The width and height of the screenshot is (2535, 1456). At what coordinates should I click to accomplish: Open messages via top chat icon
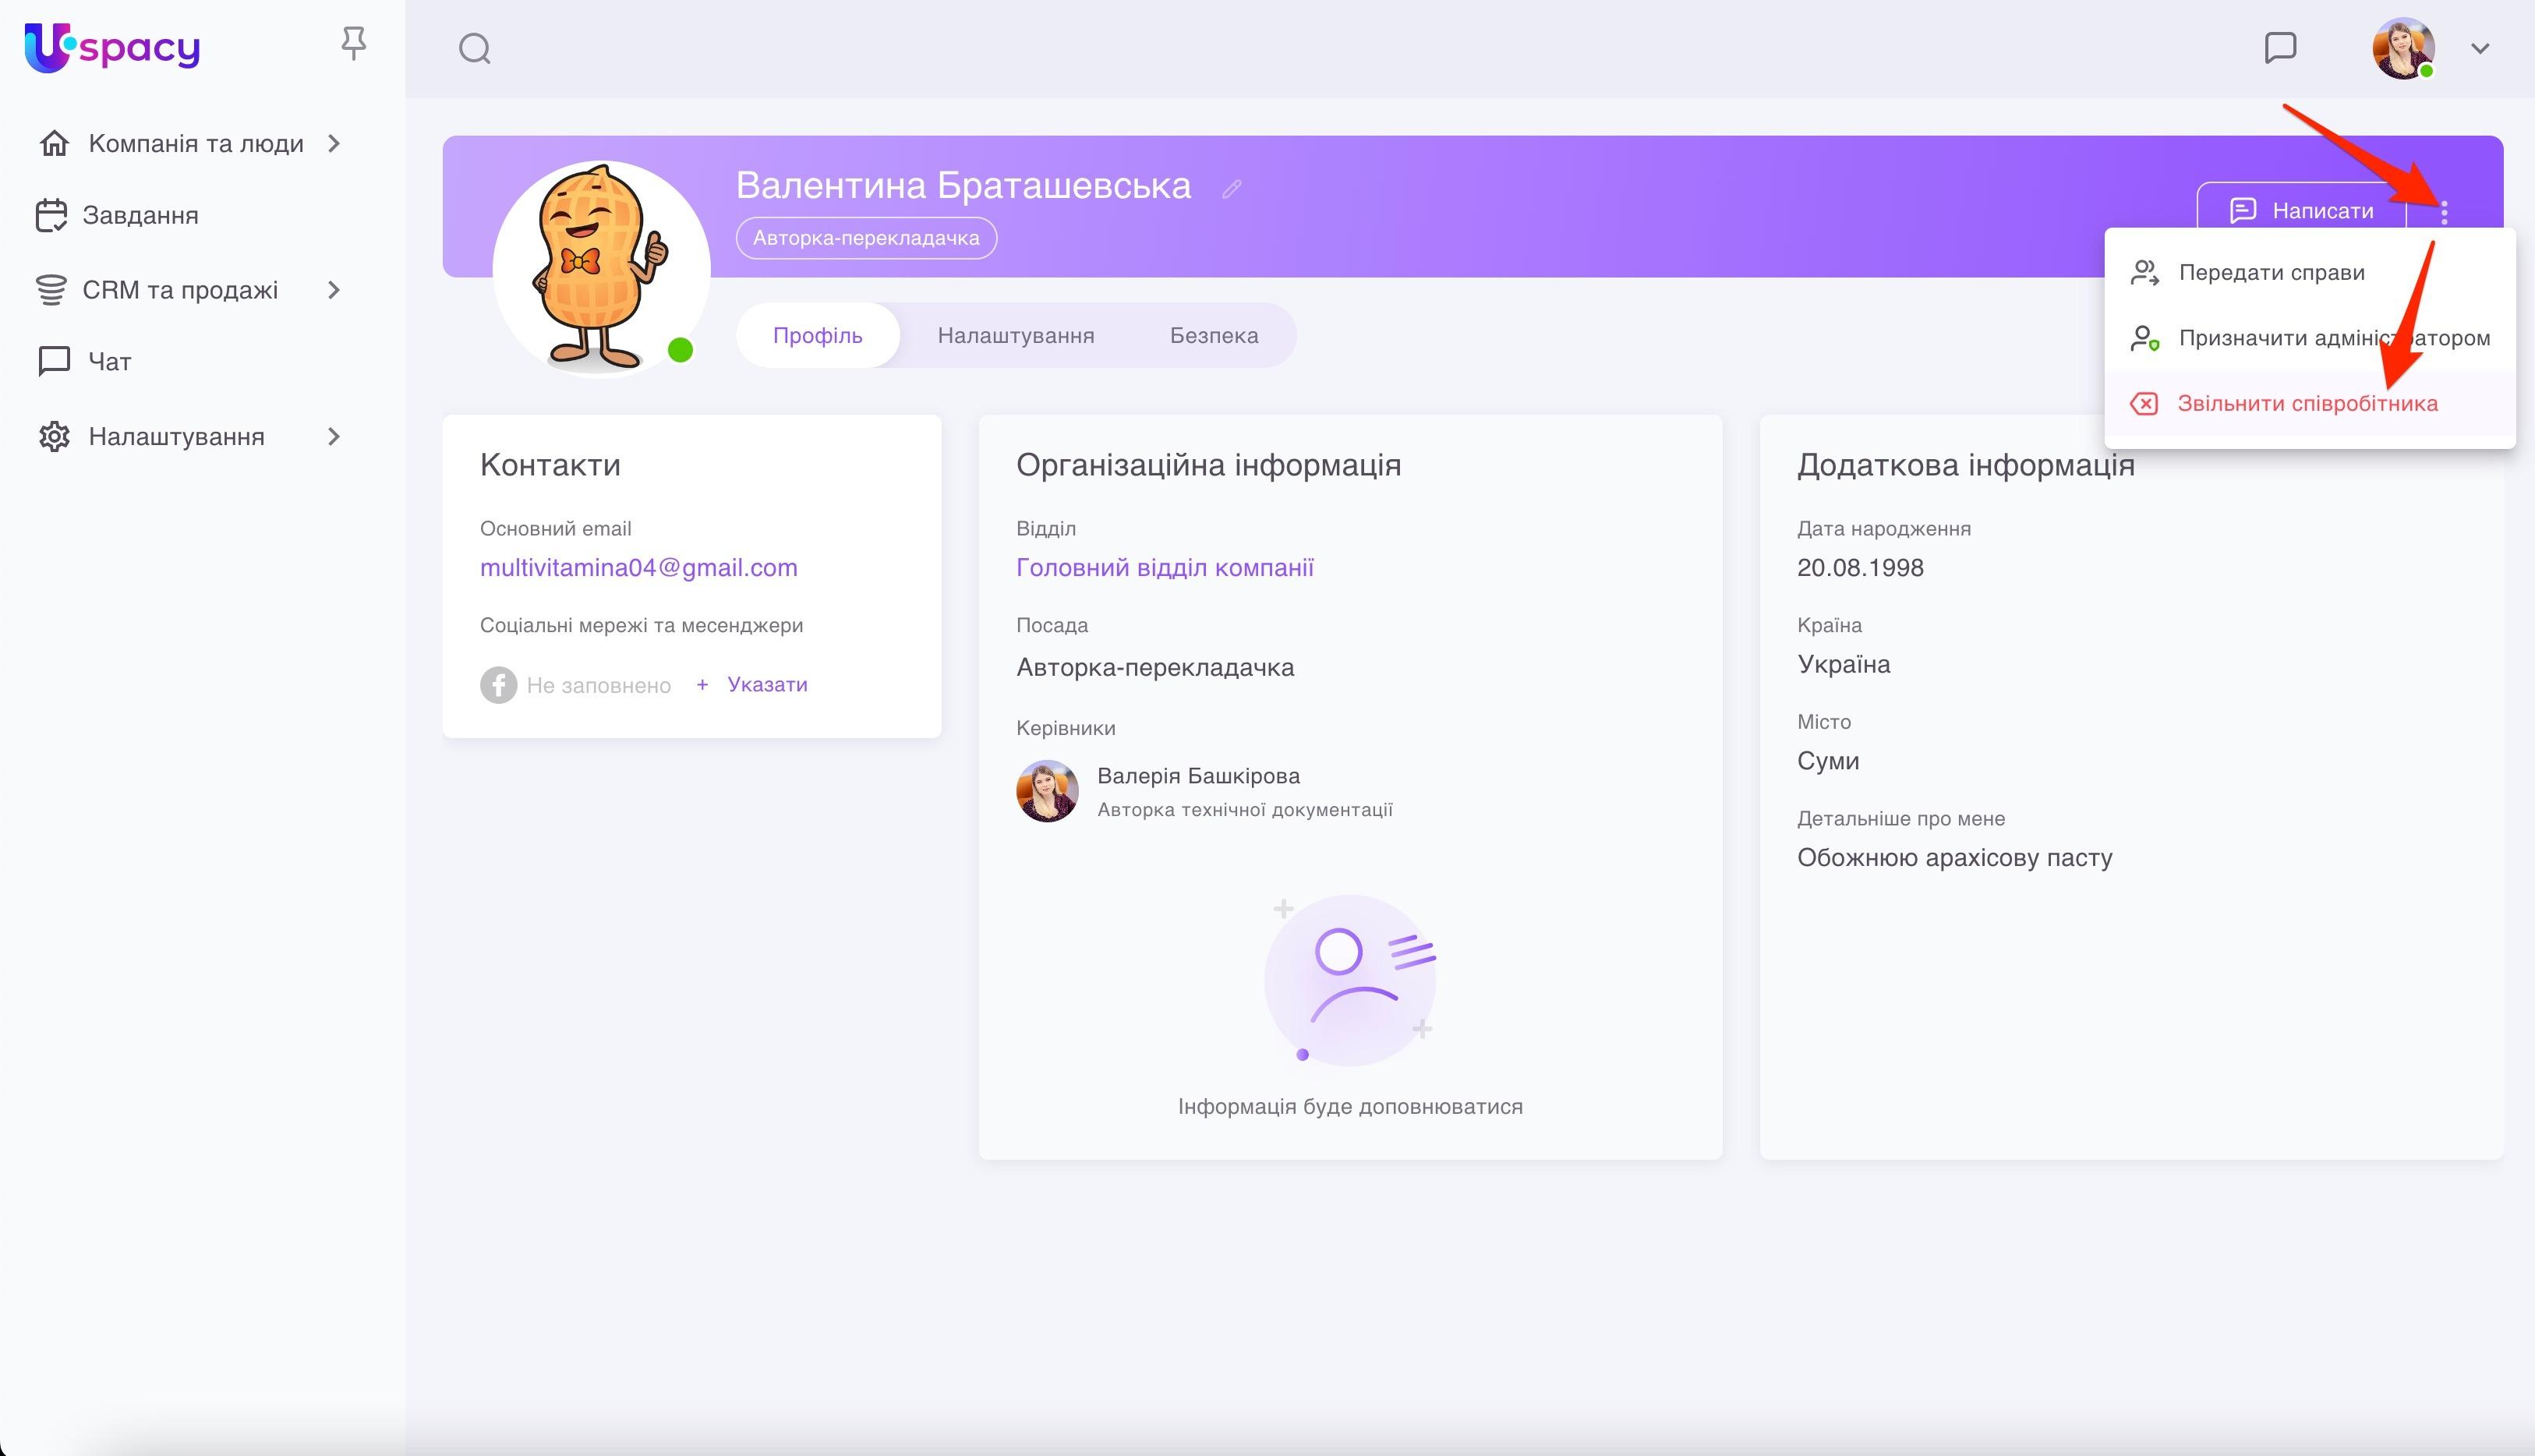2279,47
